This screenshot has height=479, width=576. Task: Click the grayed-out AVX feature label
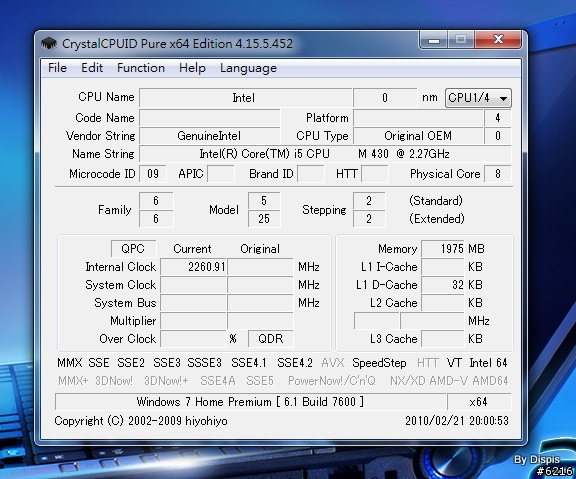click(x=332, y=363)
